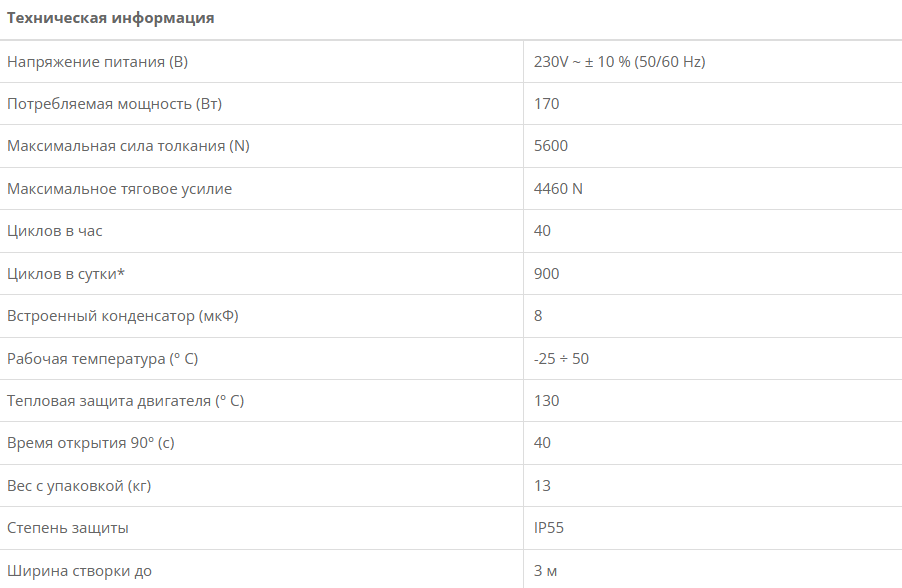
Task: Click the Встроенный конденсатор (мкФ) label
Action: (123, 316)
